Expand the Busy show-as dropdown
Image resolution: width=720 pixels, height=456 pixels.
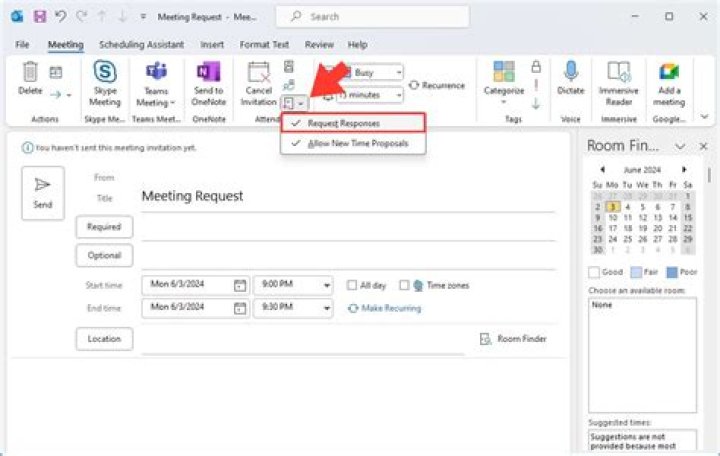[399, 72]
